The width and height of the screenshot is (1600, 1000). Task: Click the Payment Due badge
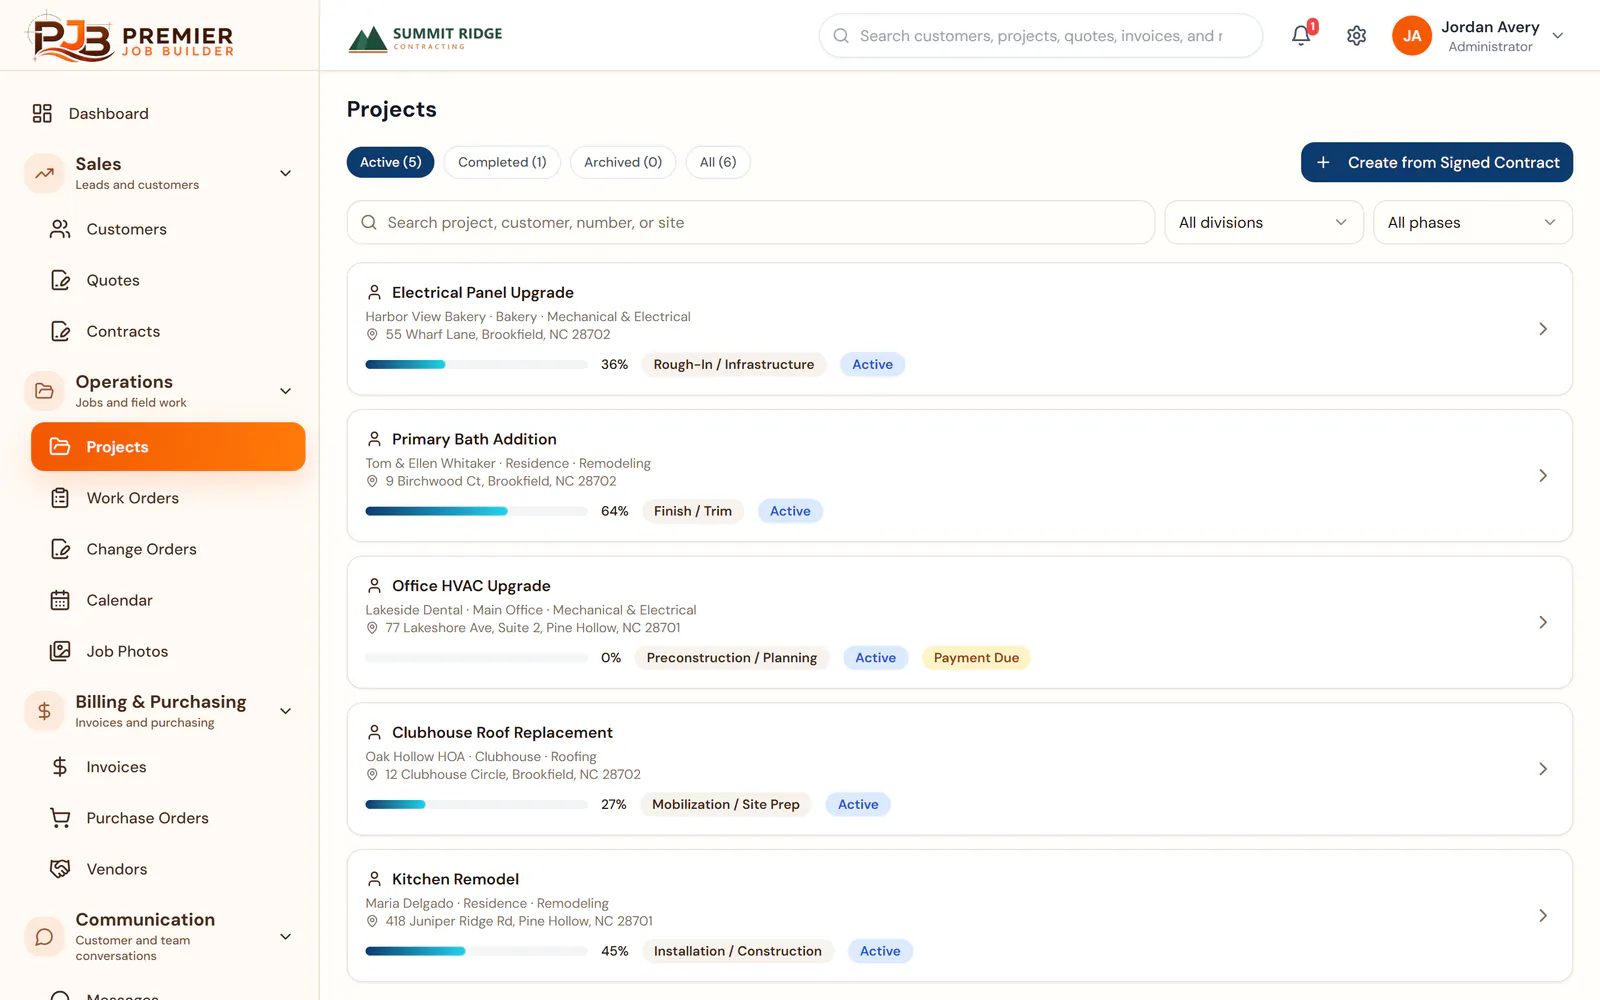click(x=976, y=658)
